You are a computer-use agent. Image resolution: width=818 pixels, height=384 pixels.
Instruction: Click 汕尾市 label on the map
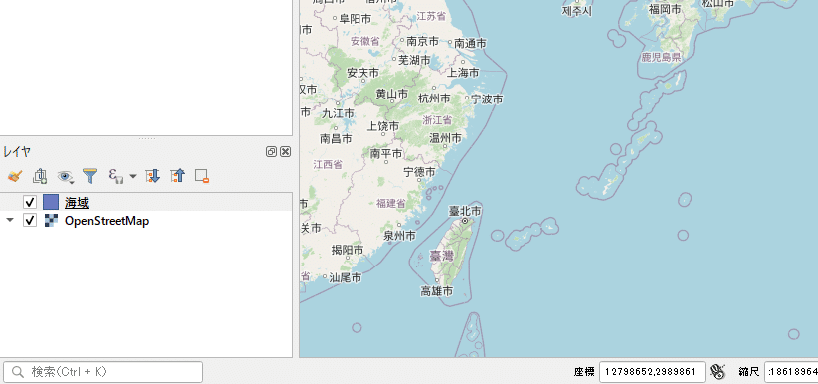[345, 278]
